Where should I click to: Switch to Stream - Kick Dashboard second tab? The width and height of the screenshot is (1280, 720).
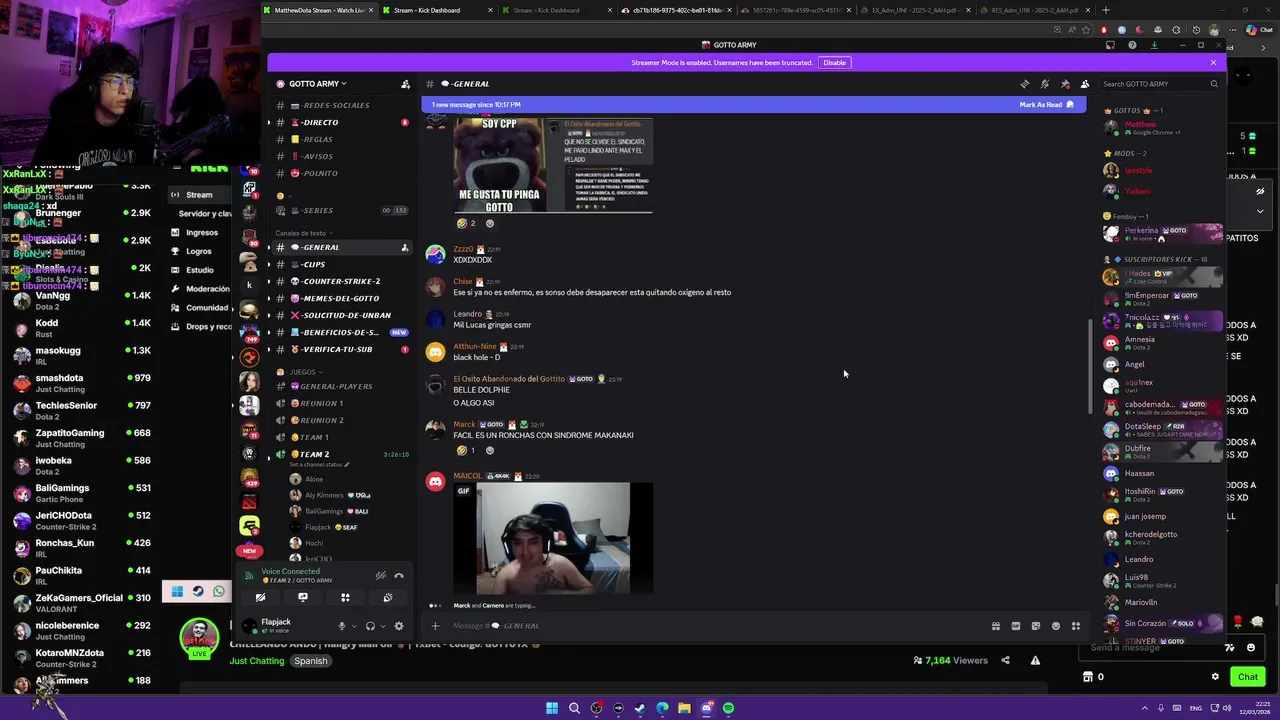[x=438, y=10]
